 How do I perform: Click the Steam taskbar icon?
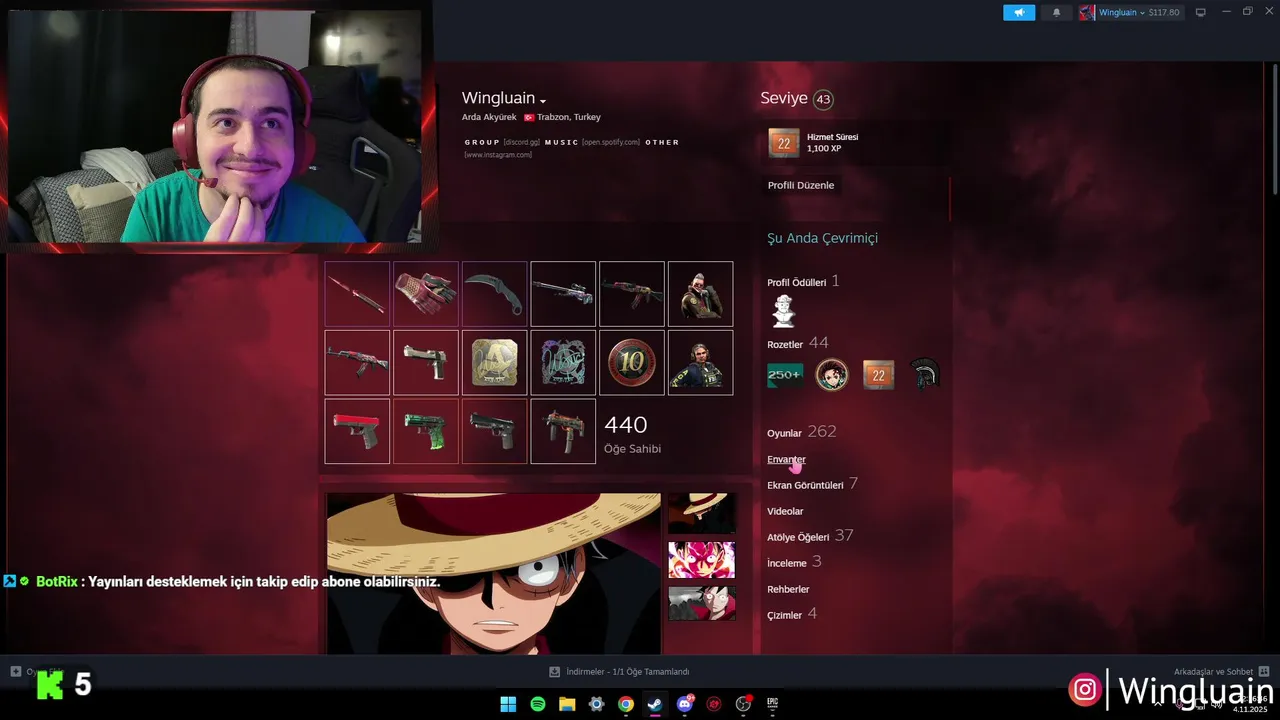coord(655,704)
